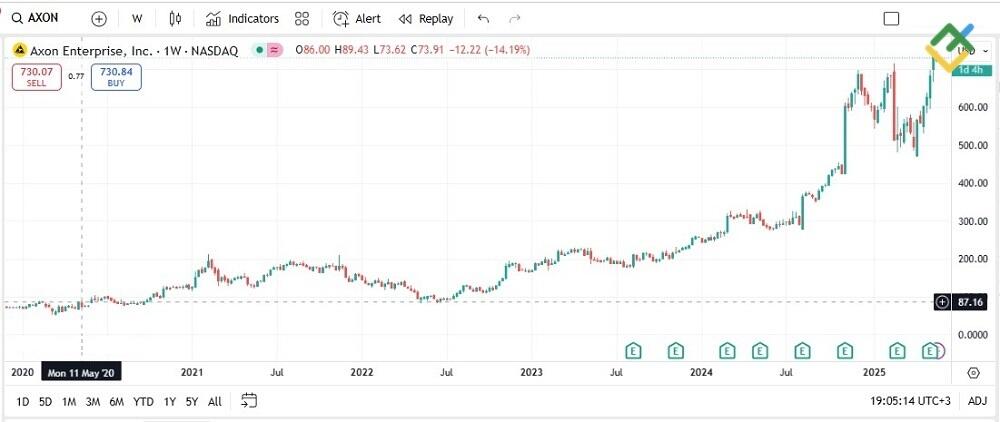The width and height of the screenshot is (1000, 422).
Task: Start bar Replay mode
Action: (x=426, y=18)
